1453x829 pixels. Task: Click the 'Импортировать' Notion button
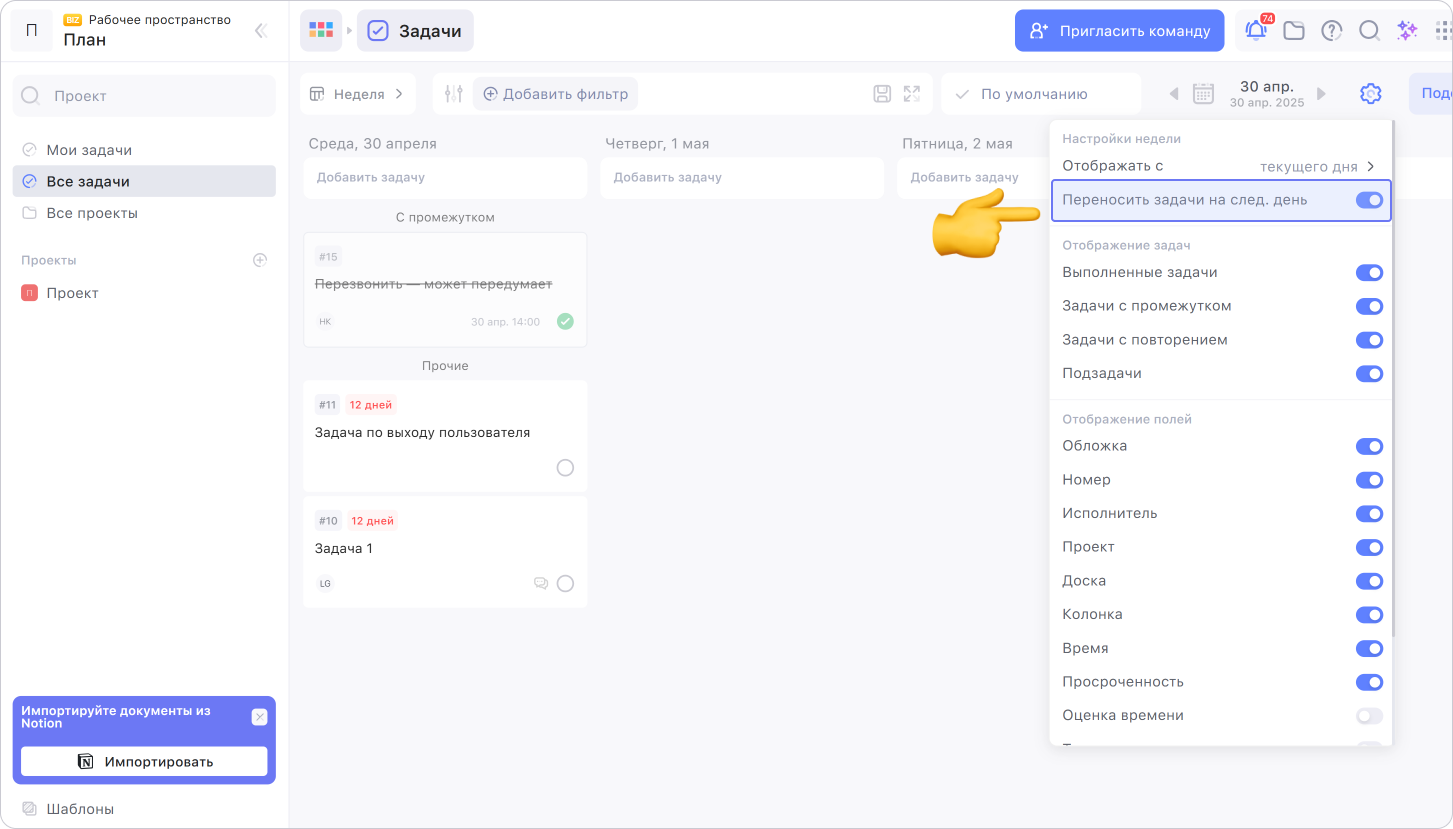(144, 762)
